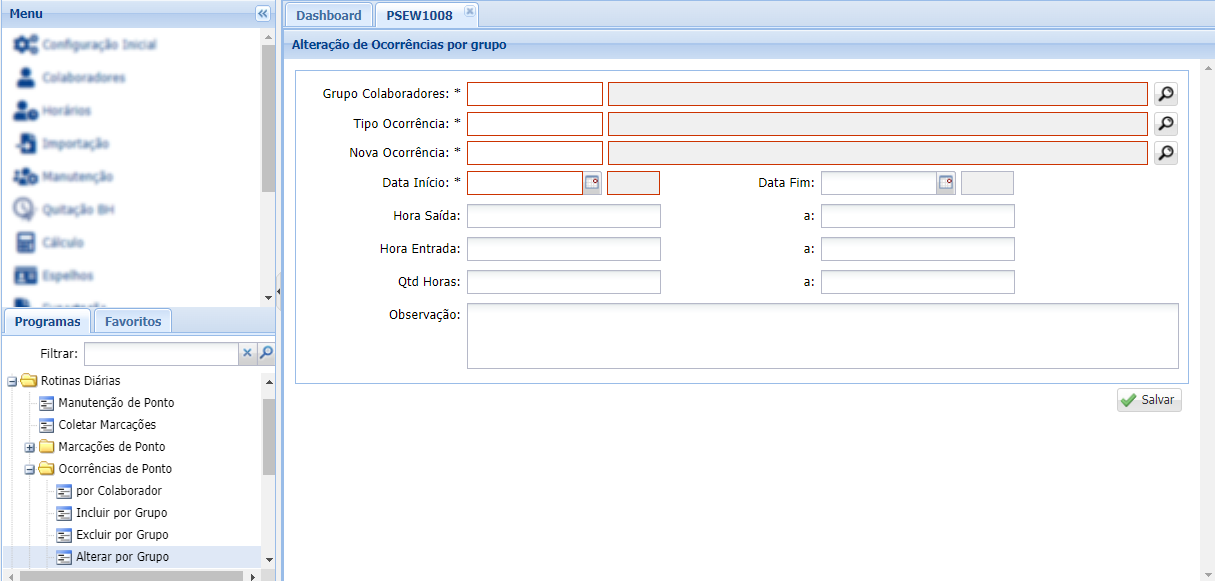Clear the Filtrar text with X icon

[247, 353]
